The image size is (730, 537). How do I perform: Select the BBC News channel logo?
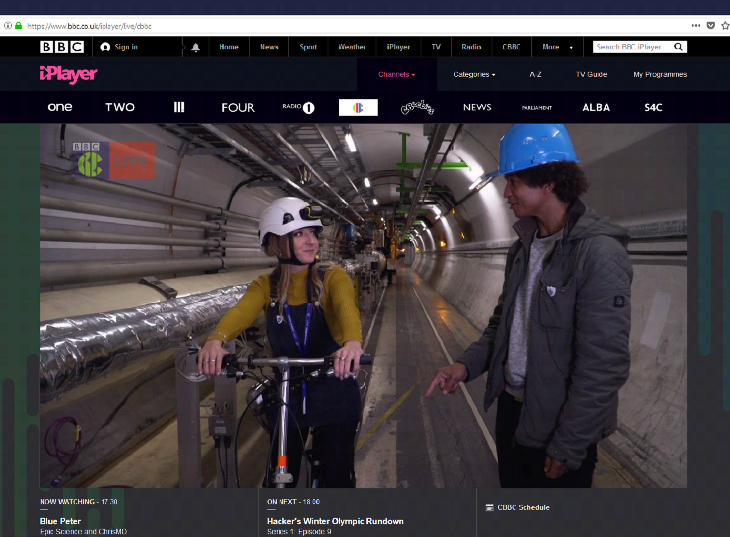[477, 108]
